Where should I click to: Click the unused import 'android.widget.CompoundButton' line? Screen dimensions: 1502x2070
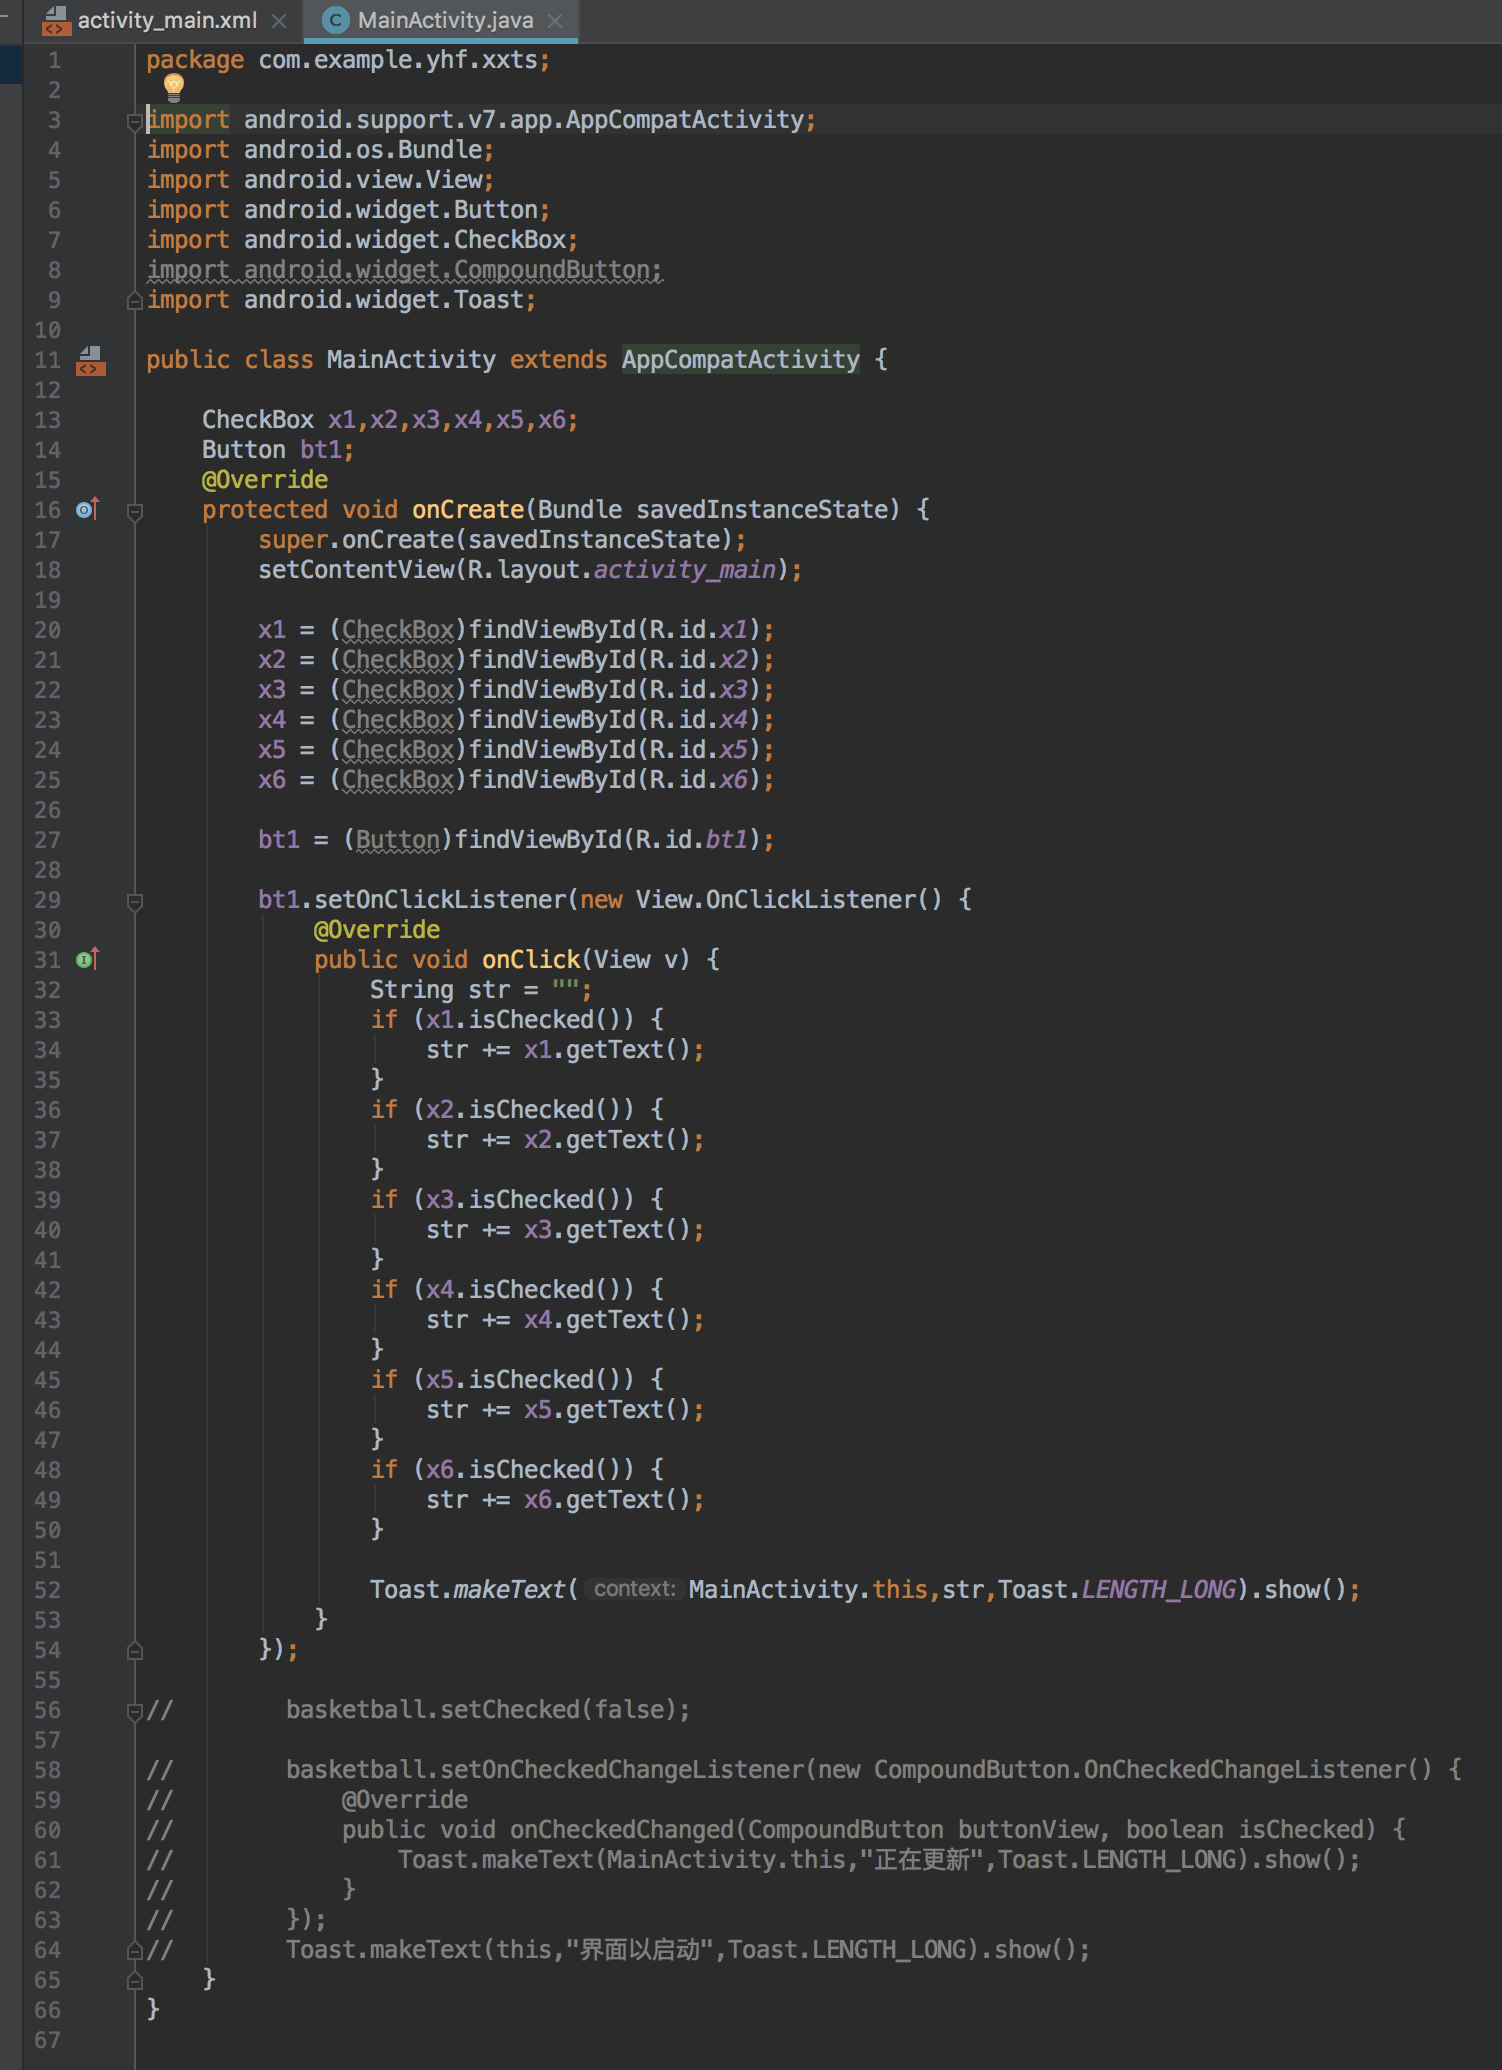coord(404,270)
